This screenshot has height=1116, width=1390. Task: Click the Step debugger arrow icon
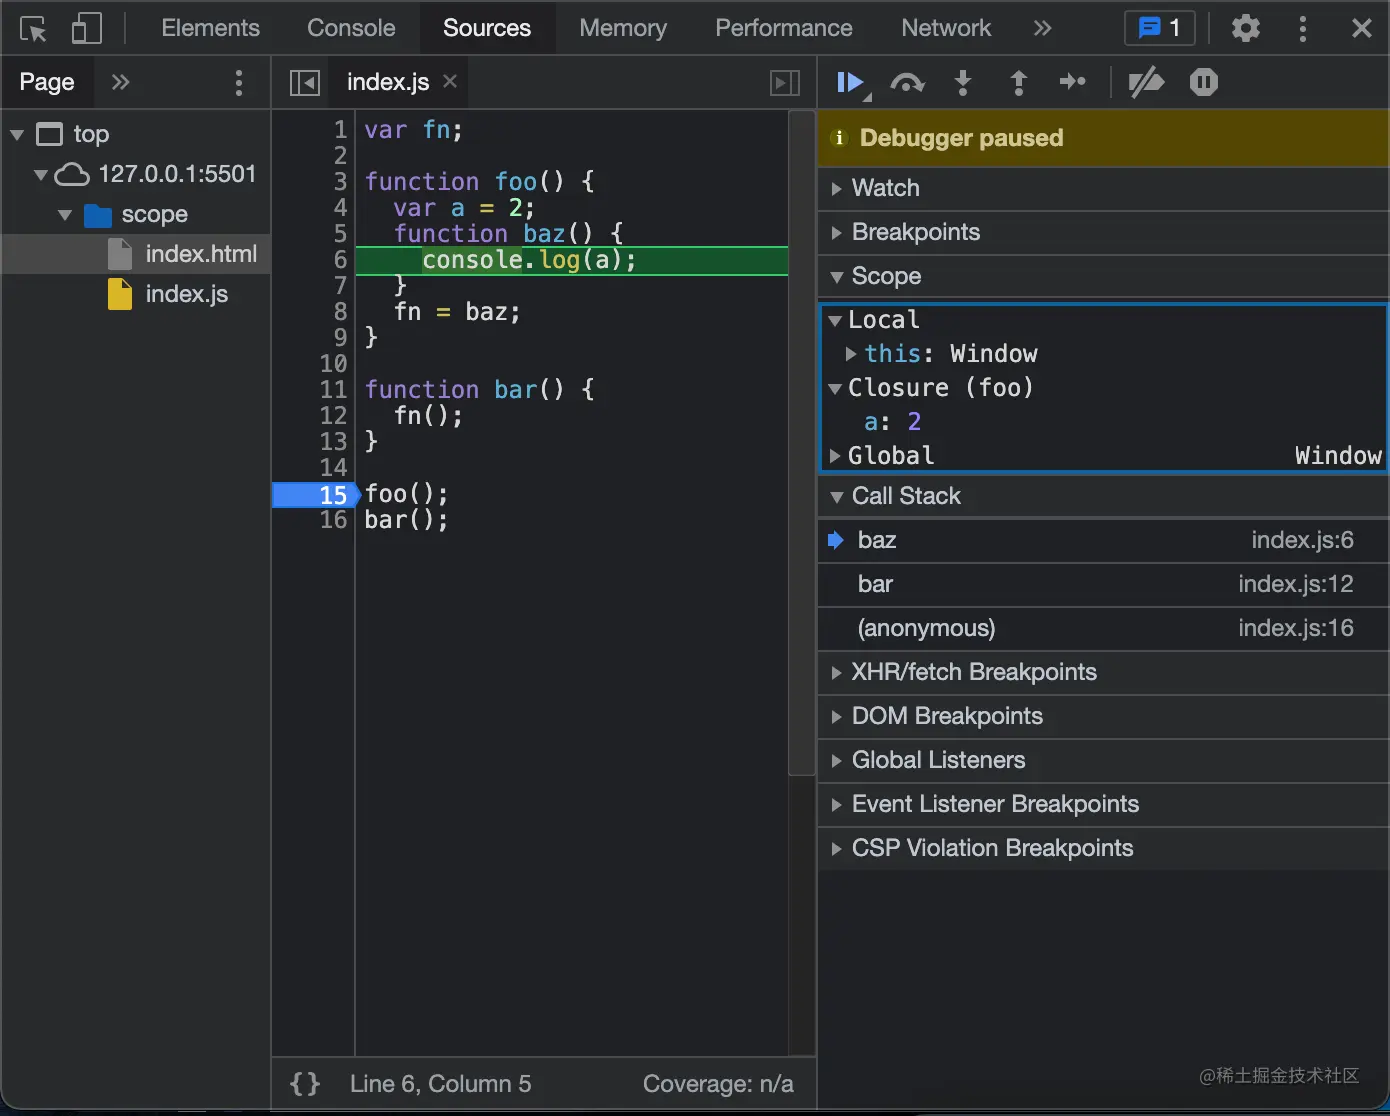pyautogui.click(x=1072, y=83)
